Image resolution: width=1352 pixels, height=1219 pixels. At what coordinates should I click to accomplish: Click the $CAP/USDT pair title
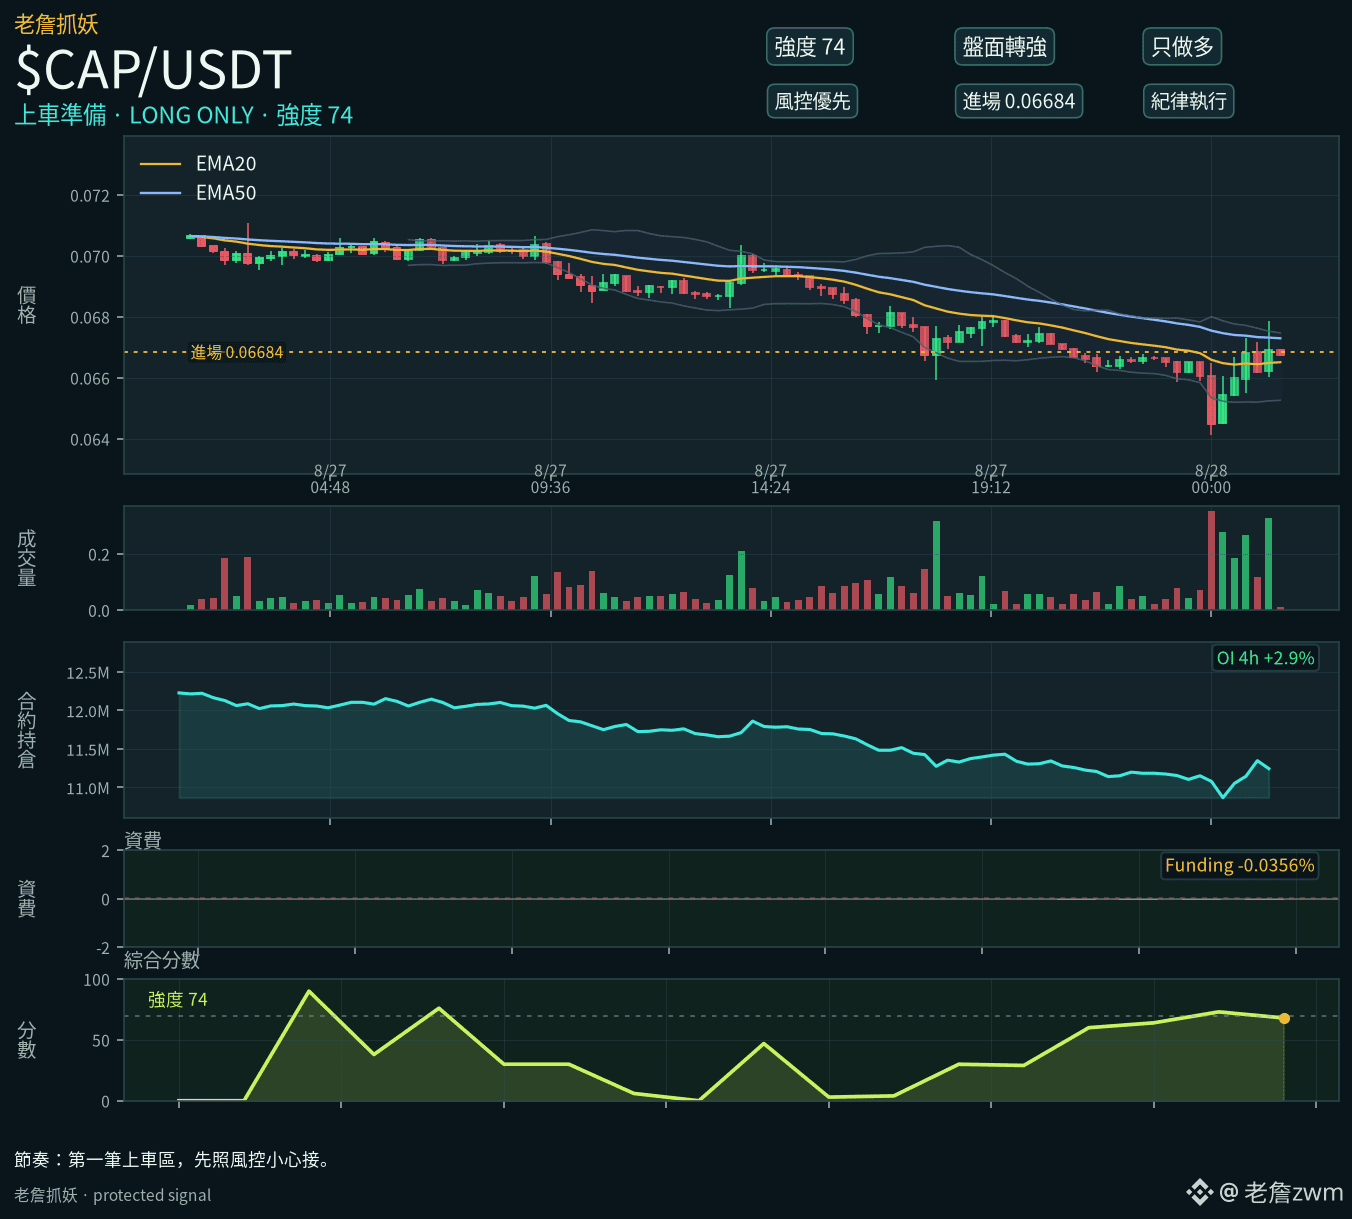[x=154, y=70]
